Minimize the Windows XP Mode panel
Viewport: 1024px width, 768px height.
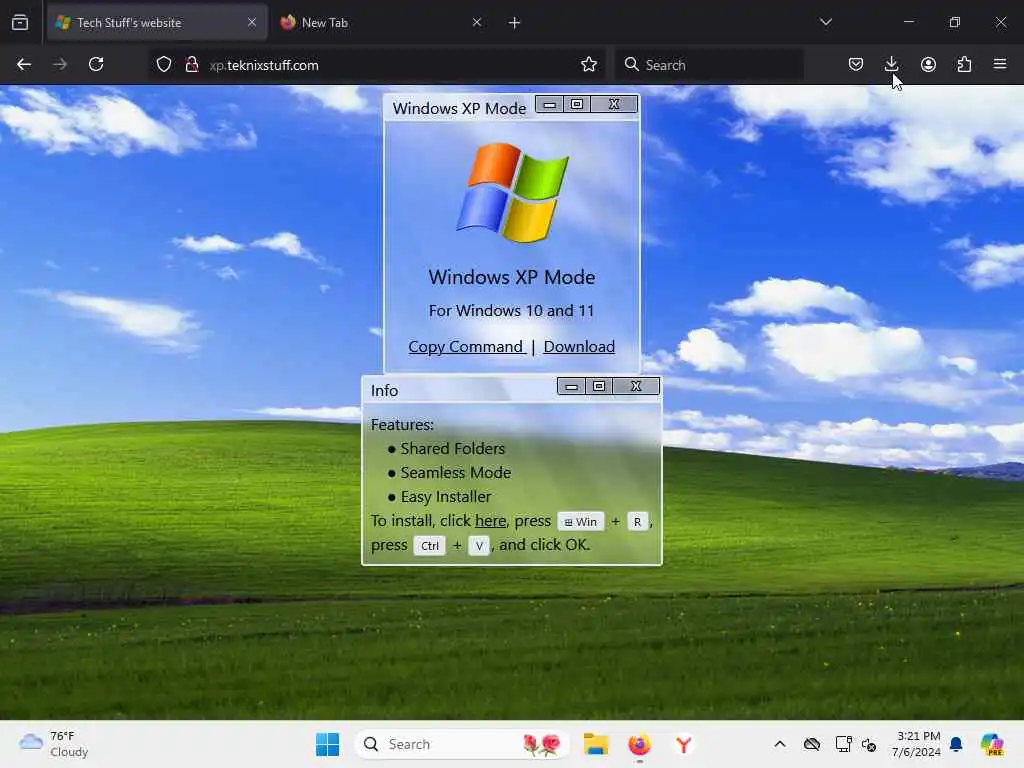[550, 104]
